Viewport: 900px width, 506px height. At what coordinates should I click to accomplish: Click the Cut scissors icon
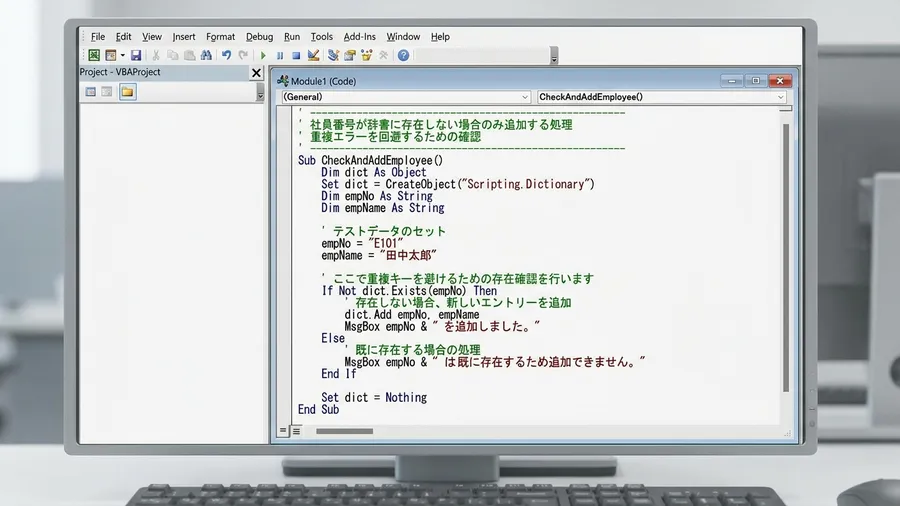point(156,55)
